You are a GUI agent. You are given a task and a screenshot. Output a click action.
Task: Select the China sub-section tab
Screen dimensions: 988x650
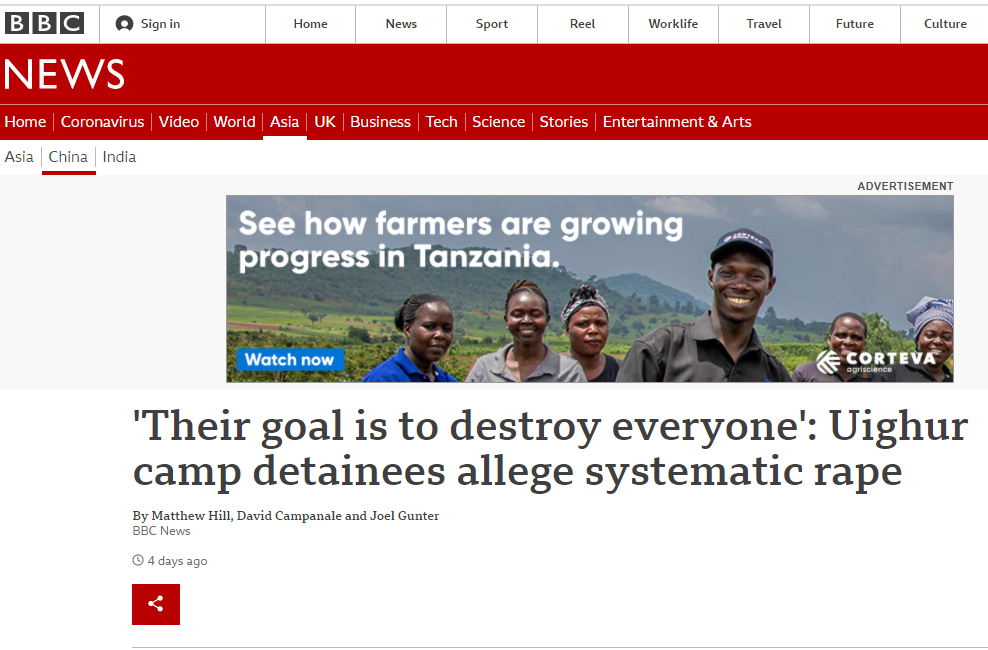coord(68,157)
